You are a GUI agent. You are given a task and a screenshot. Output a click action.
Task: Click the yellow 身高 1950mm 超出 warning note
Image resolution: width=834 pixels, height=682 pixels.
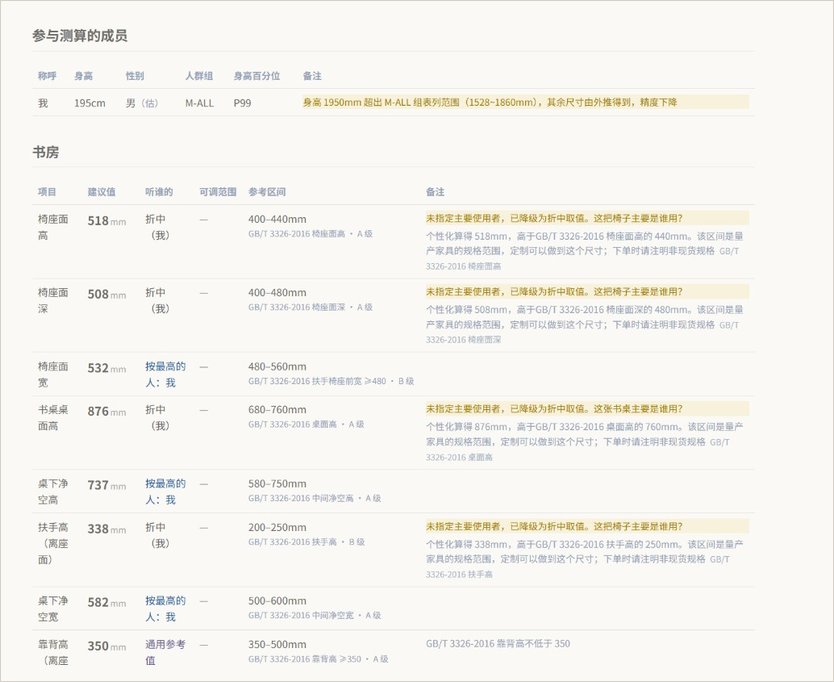526,102
